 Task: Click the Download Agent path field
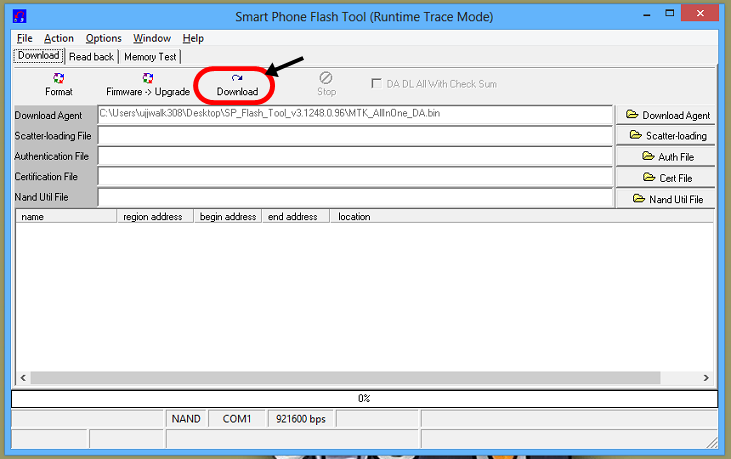coord(355,115)
